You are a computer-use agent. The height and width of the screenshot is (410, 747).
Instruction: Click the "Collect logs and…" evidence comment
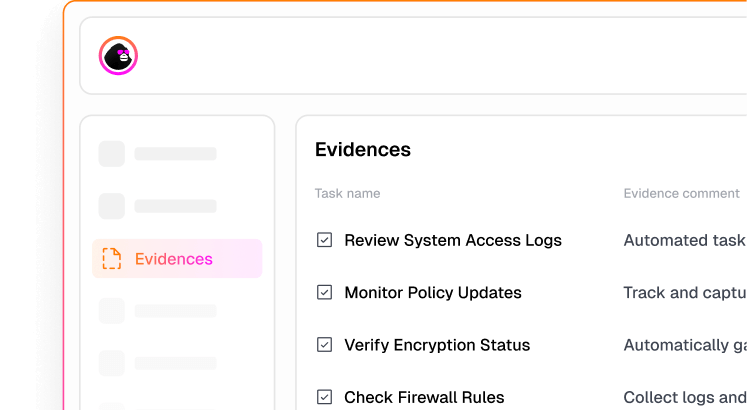[684, 397]
